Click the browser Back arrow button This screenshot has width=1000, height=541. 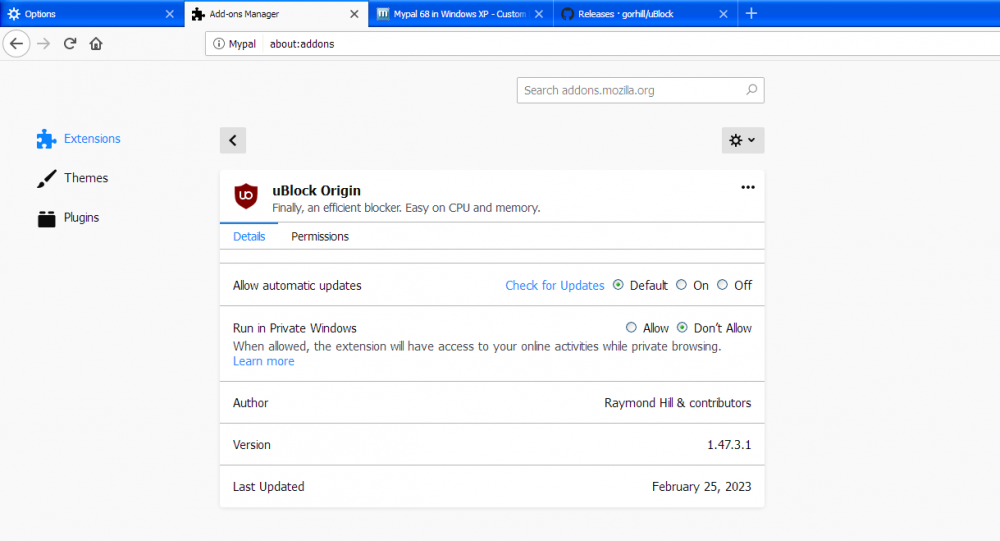pyautogui.click(x=16, y=44)
